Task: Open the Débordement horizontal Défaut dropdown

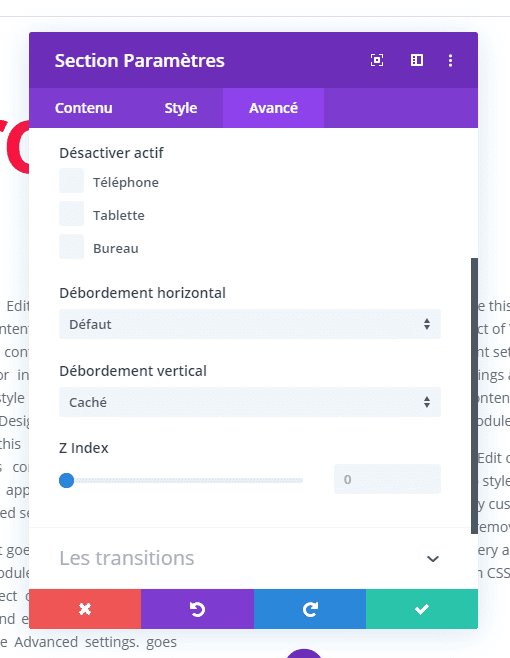Action: click(x=250, y=324)
